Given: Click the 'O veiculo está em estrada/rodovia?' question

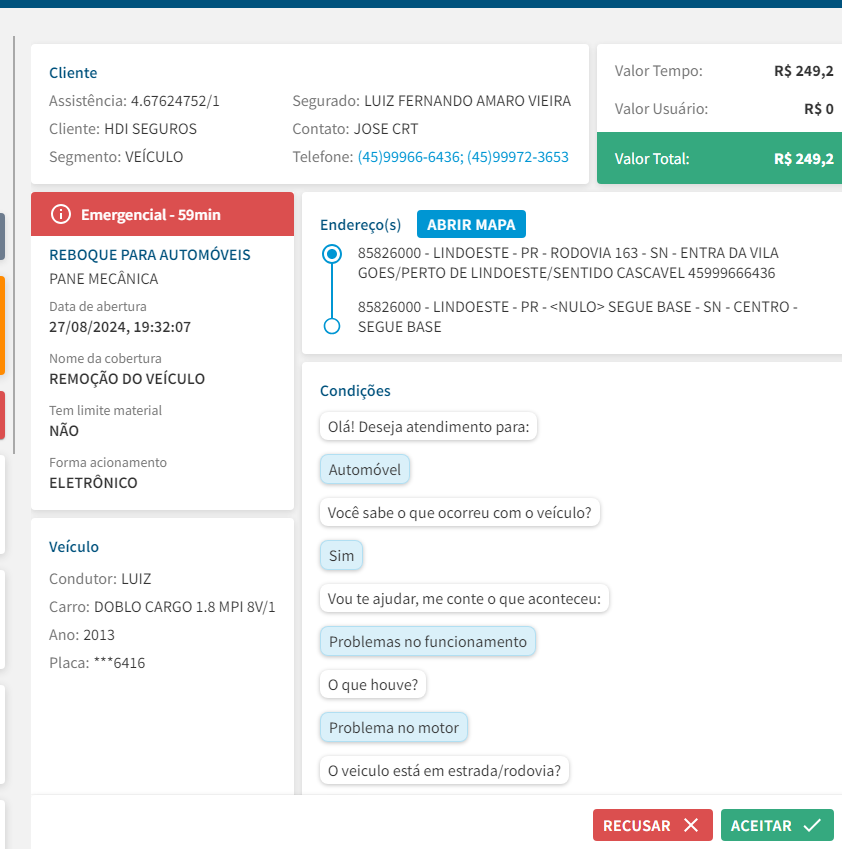Looking at the screenshot, I should coord(444,770).
